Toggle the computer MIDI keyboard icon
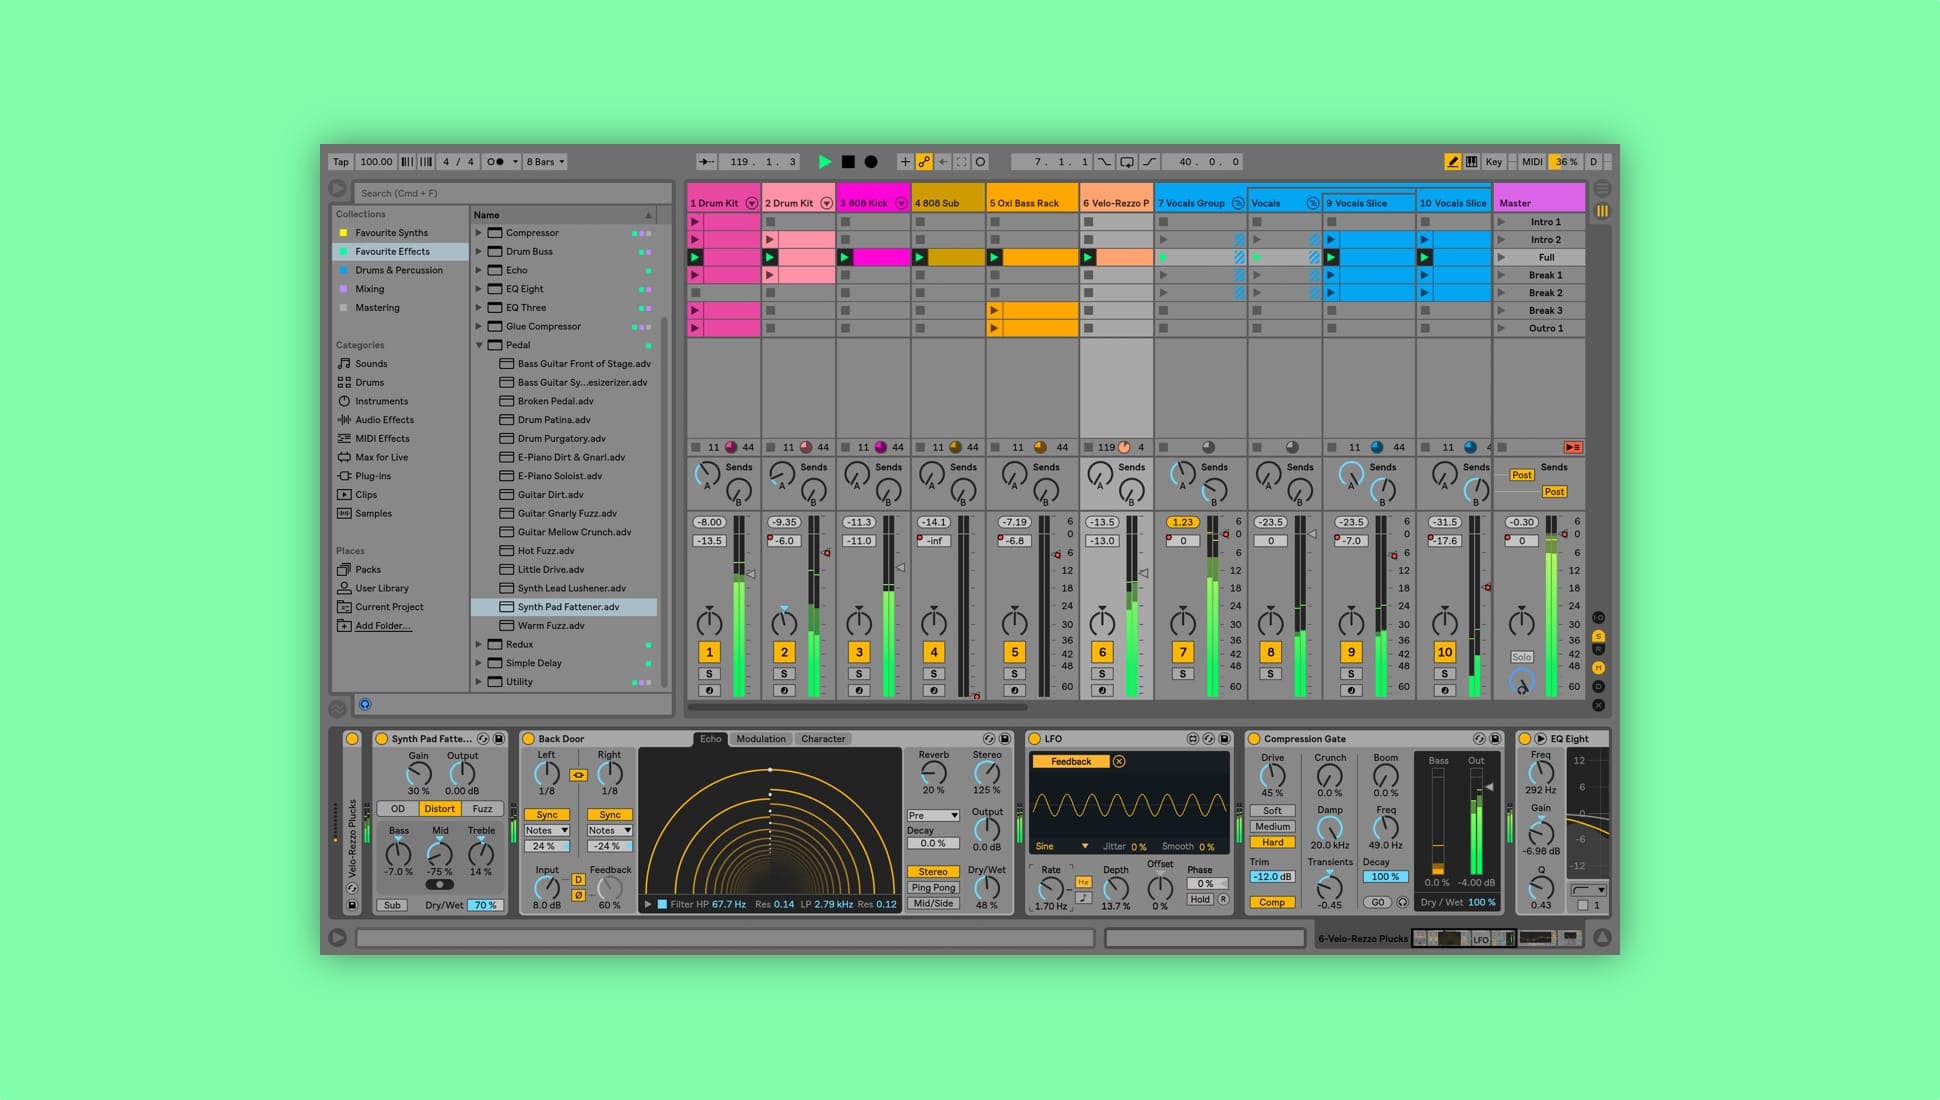Image resolution: width=1940 pixels, height=1100 pixels. point(1471,162)
